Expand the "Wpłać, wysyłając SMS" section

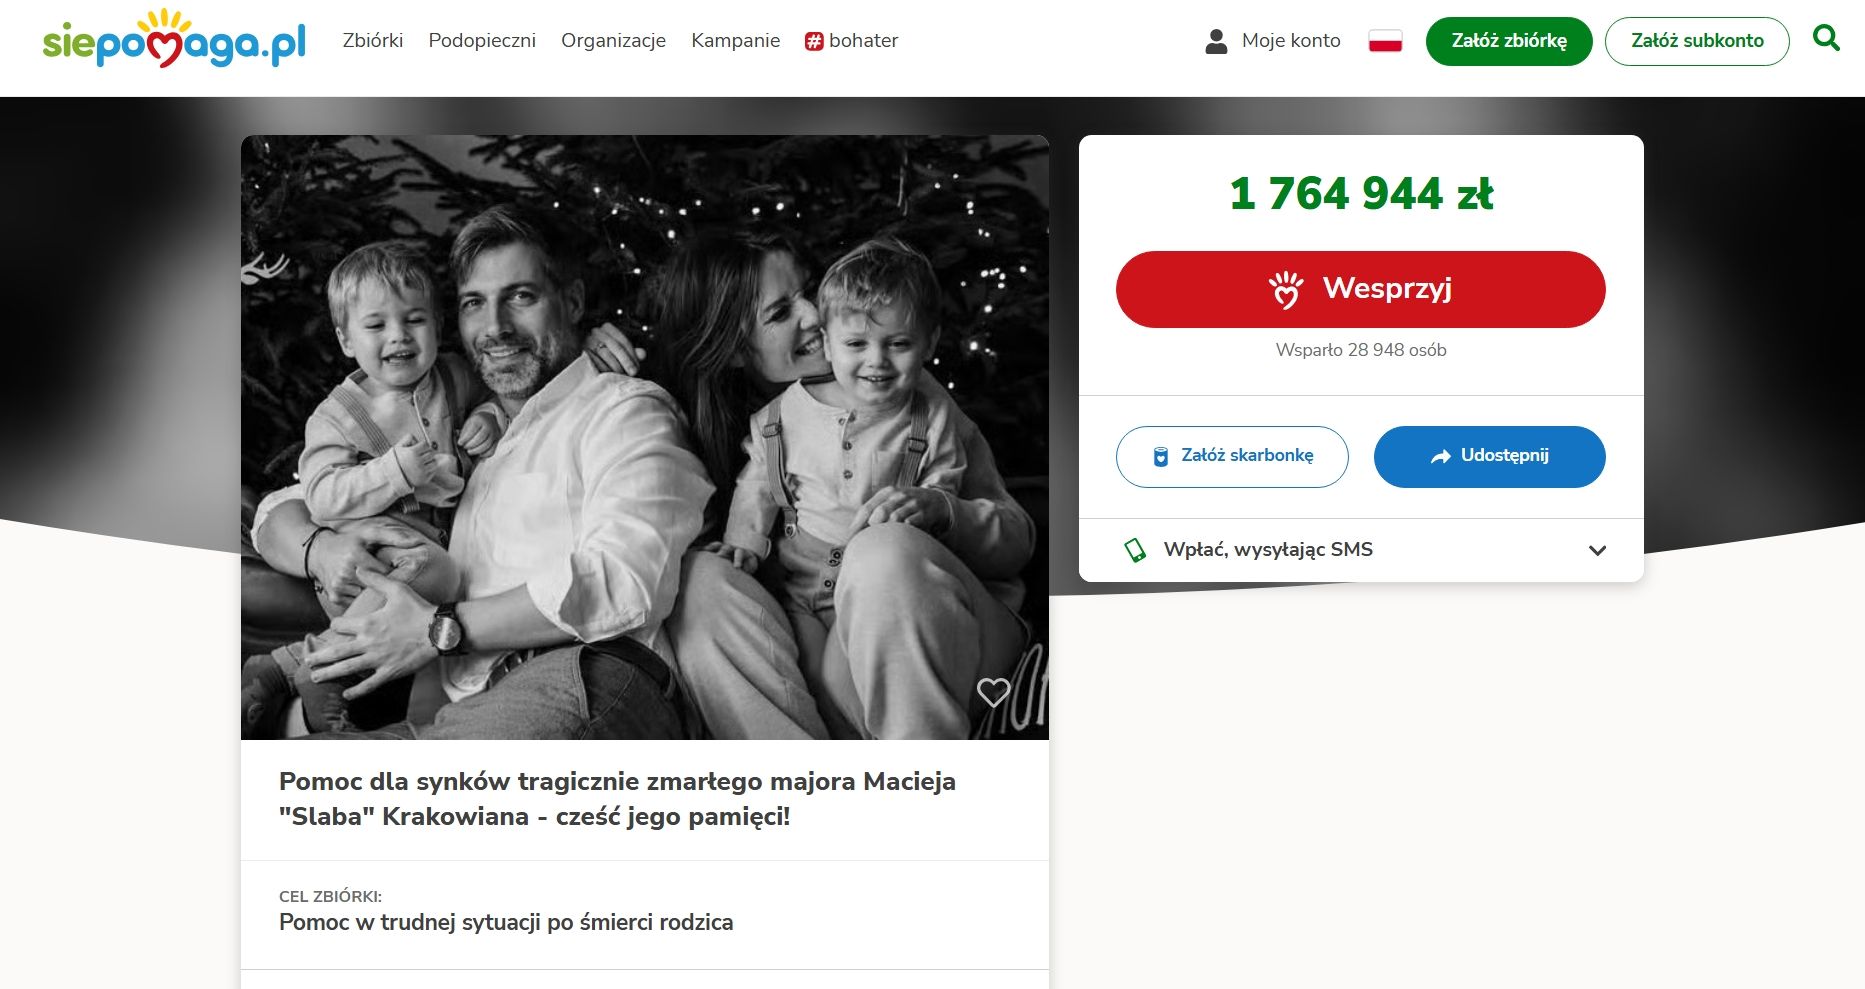tap(1268, 550)
